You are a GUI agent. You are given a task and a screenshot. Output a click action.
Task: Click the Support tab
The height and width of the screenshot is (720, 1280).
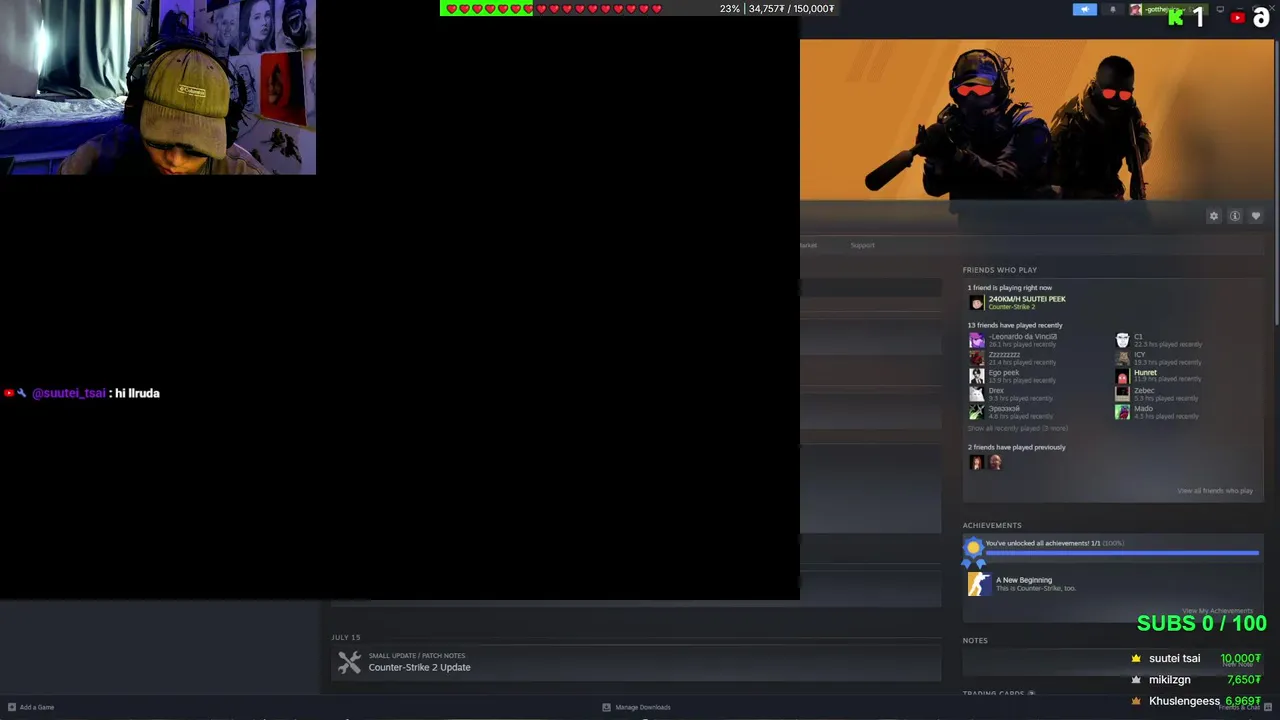(862, 245)
